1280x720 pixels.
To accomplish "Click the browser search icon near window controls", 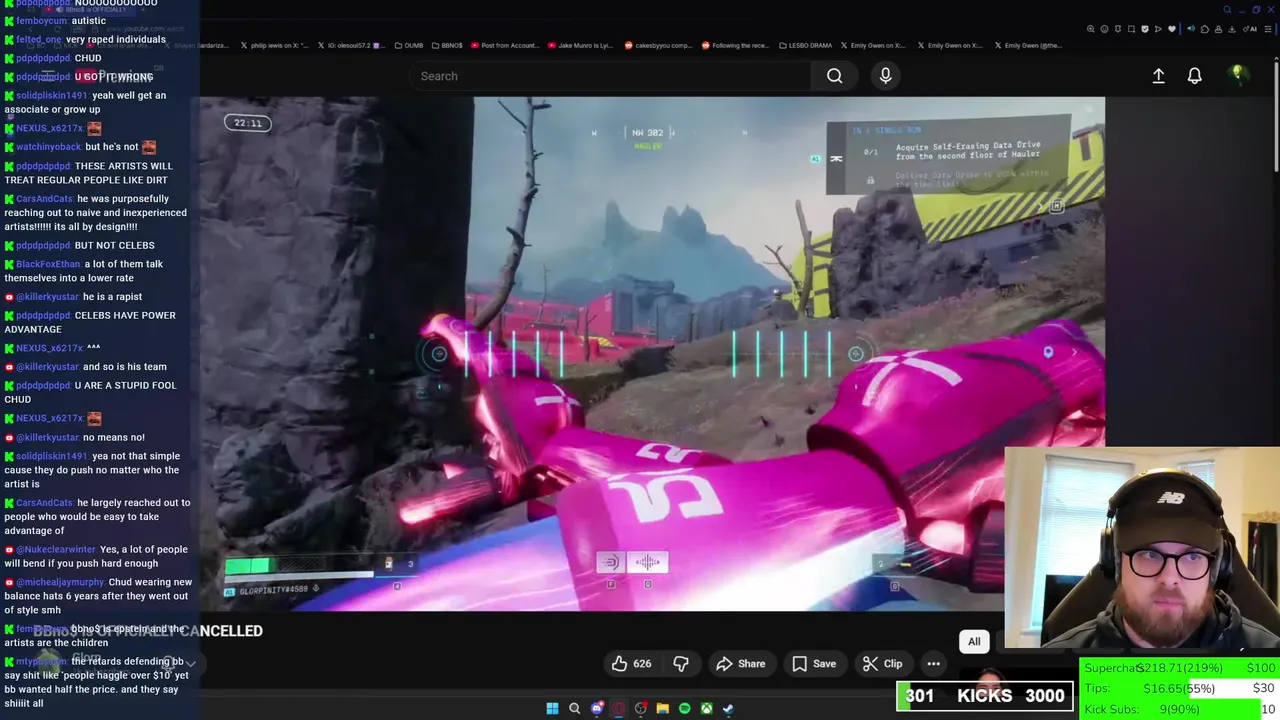I will [1228, 10].
